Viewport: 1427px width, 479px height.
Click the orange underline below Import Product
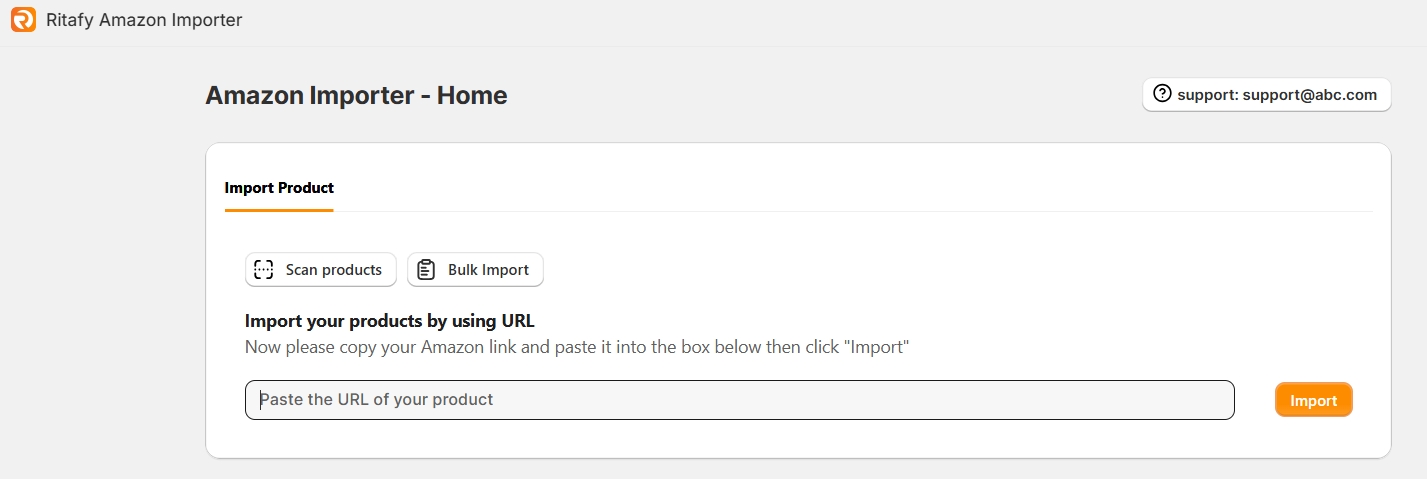click(279, 210)
